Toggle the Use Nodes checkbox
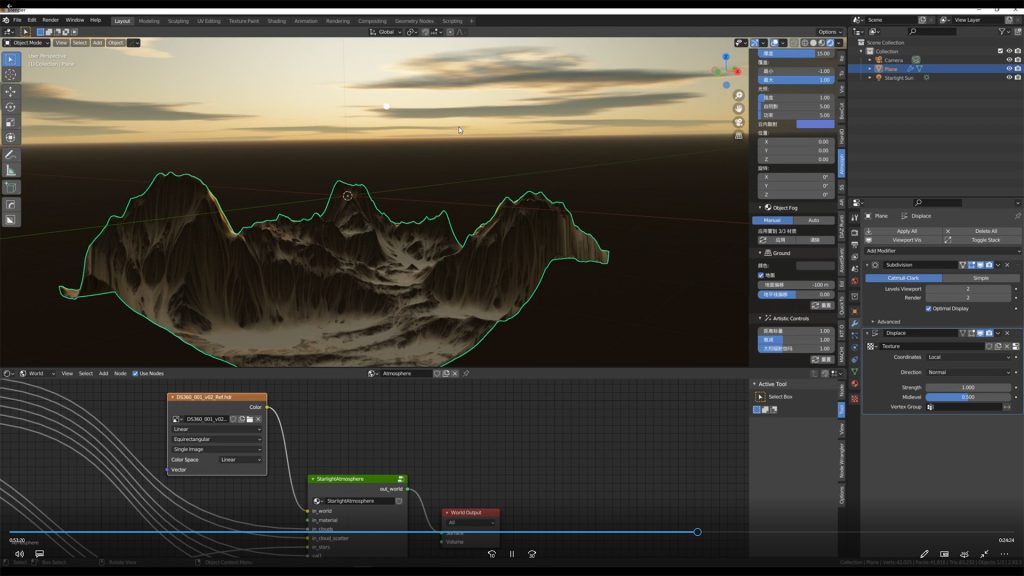This screenshot has height=576, width=1024. pyautogui.click(x=136, y=373)
